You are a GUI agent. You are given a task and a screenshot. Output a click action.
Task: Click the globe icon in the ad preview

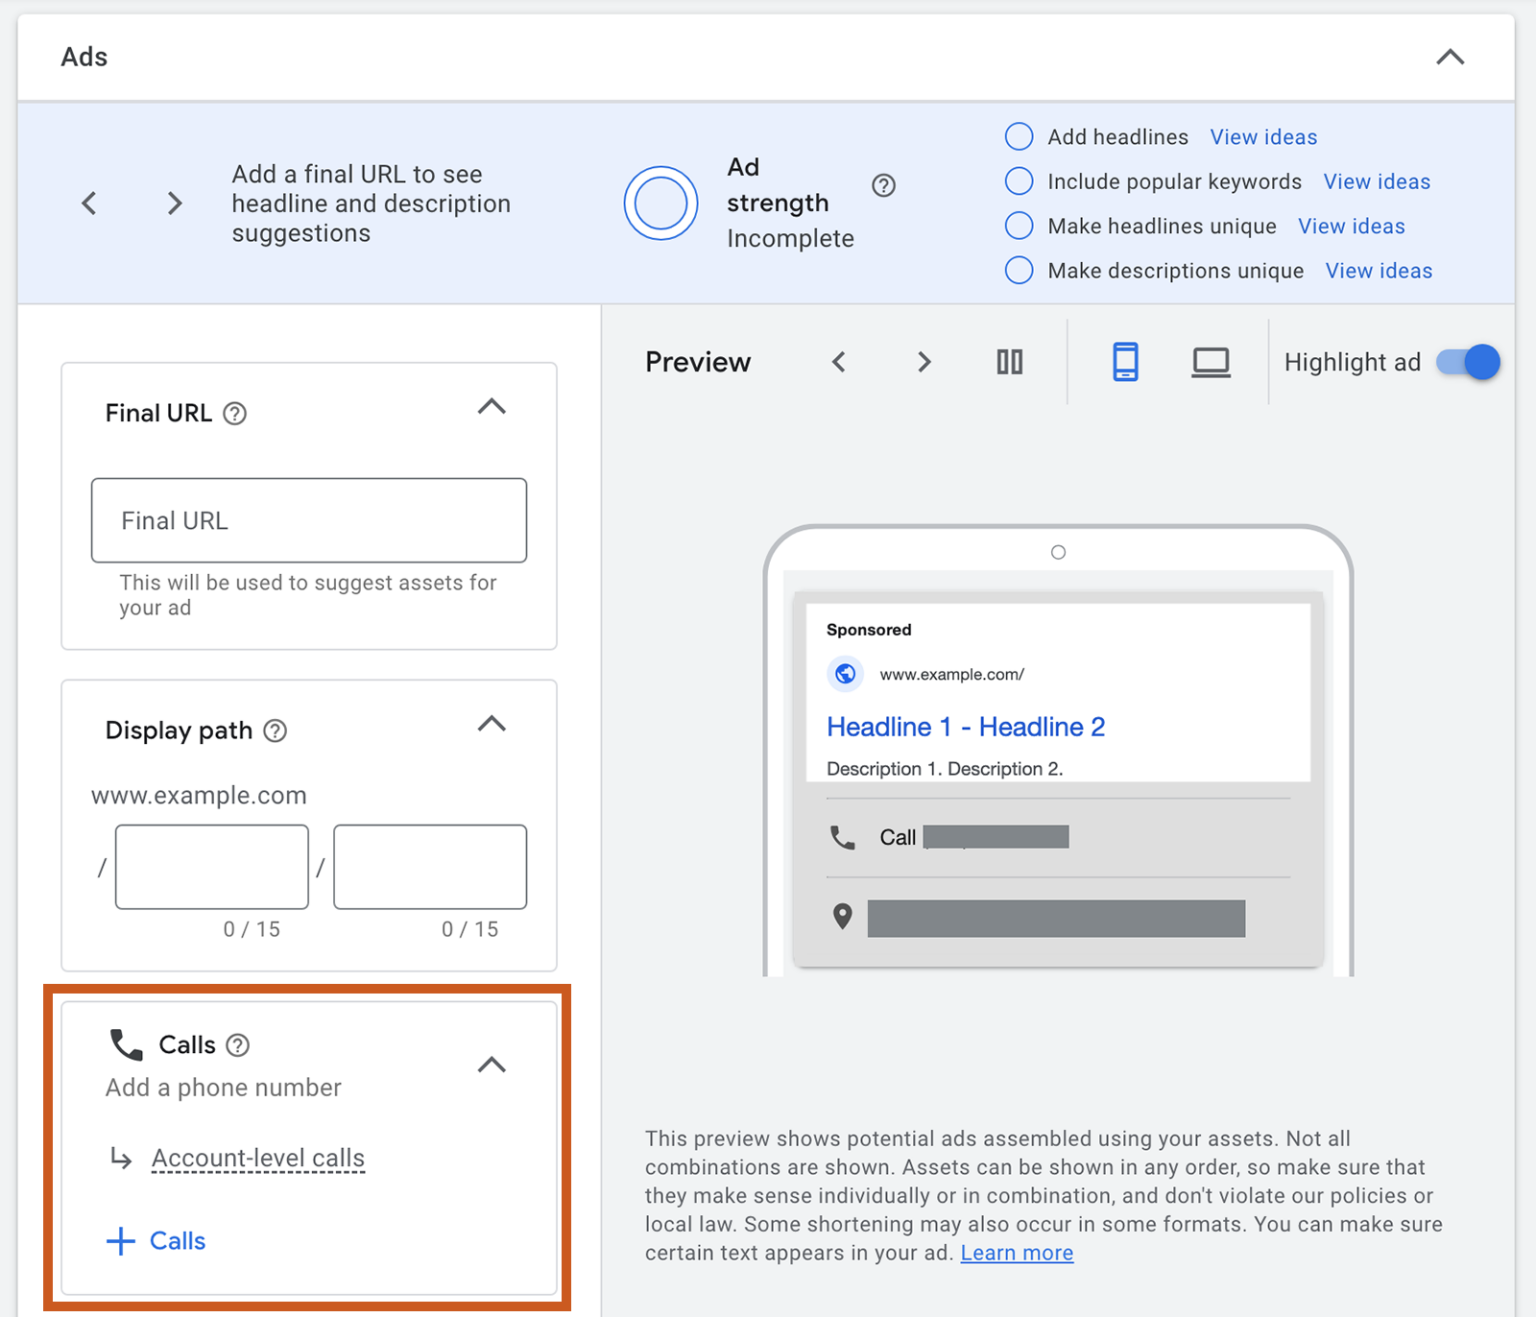pos(845,674)
